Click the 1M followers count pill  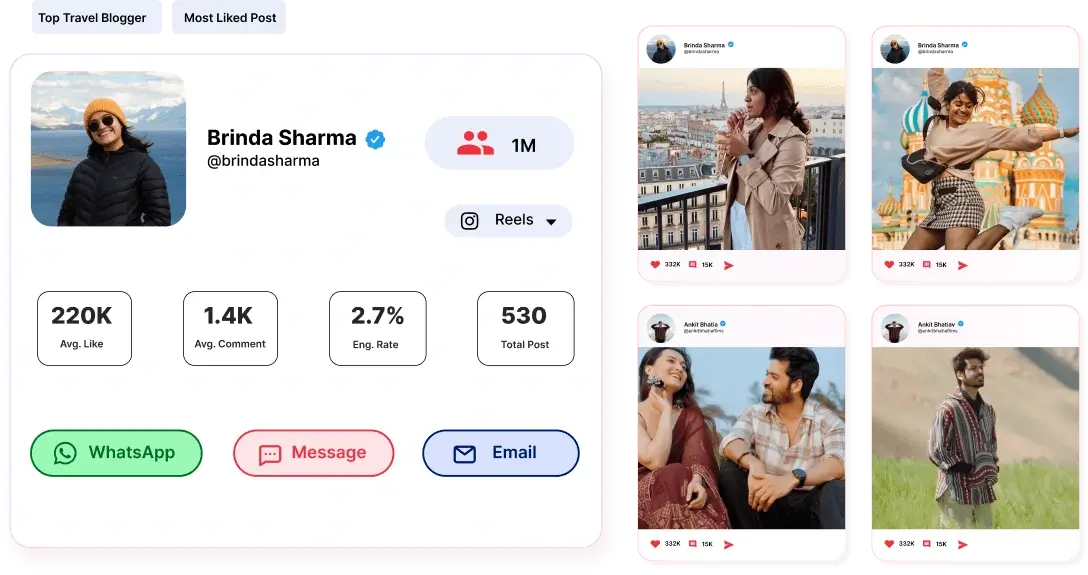click(500, 144)
